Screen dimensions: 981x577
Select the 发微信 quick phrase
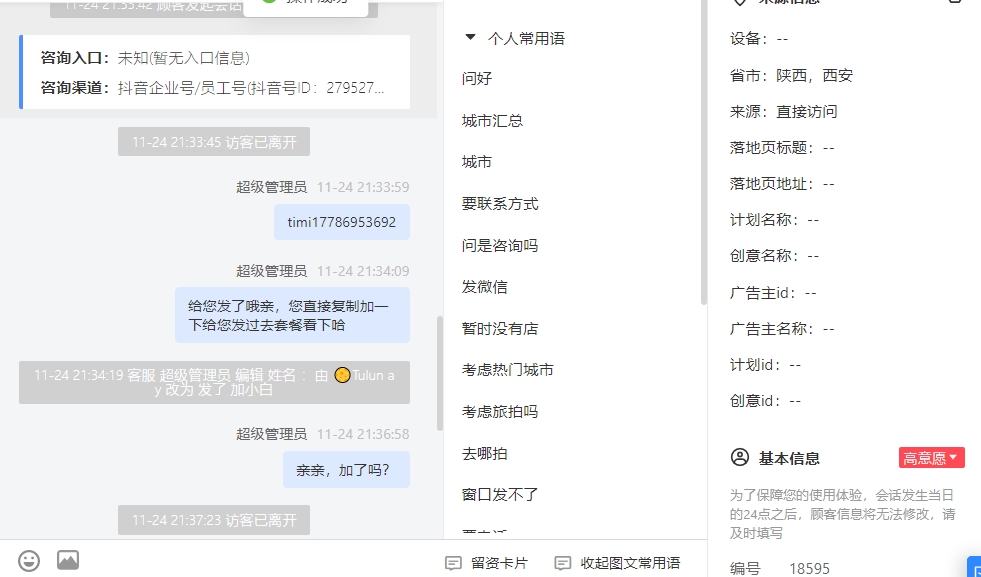(x=485, y=287)
